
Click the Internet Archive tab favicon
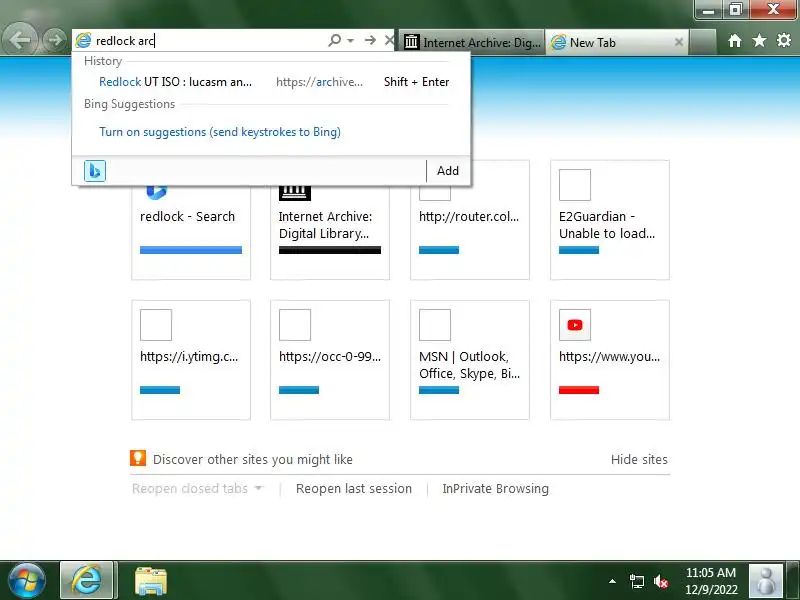coord(412,42)
